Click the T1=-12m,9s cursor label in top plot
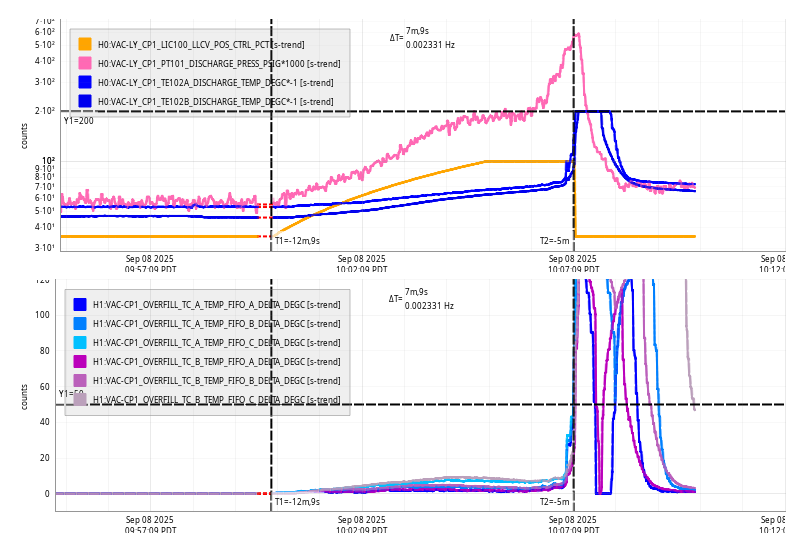 297,240
